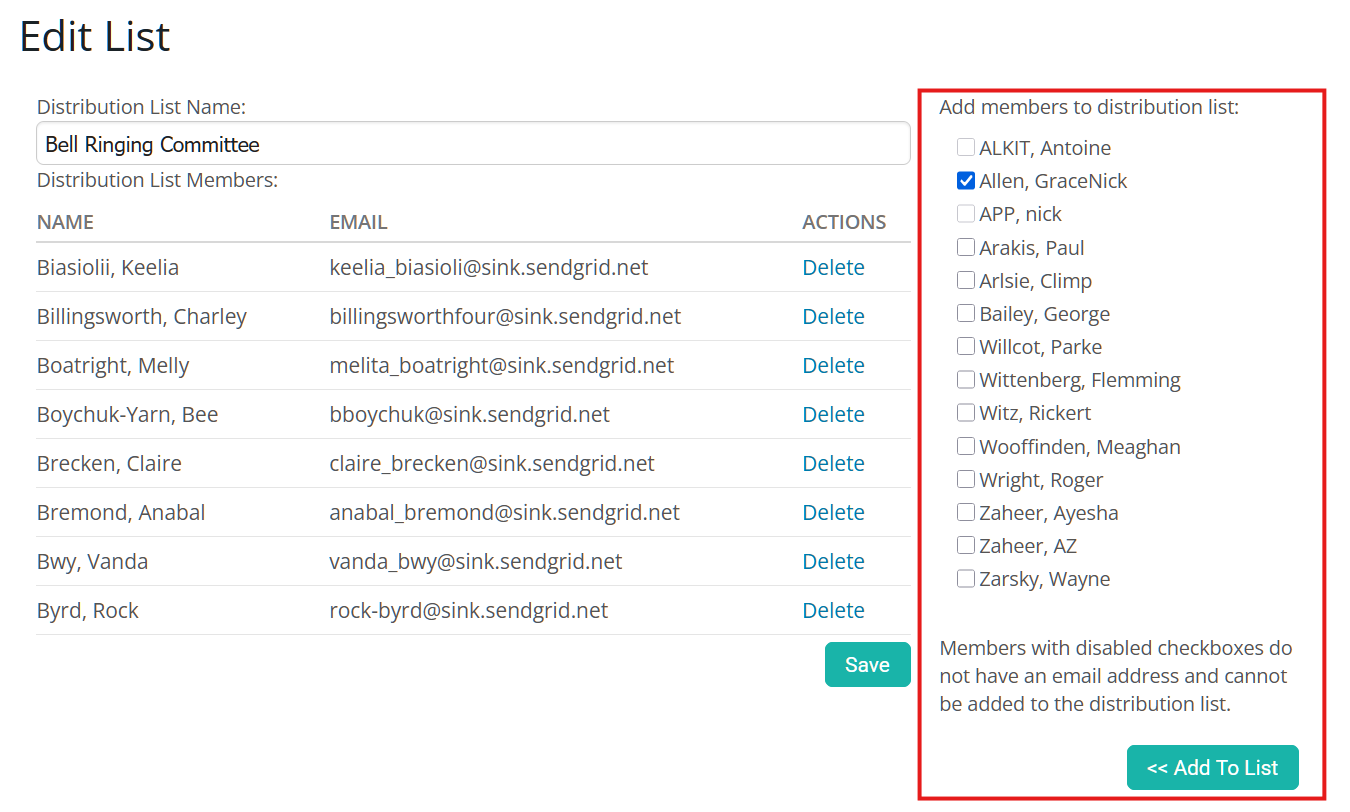
Task: Check the Arakis, Paul checkbox
Action: 966,247
